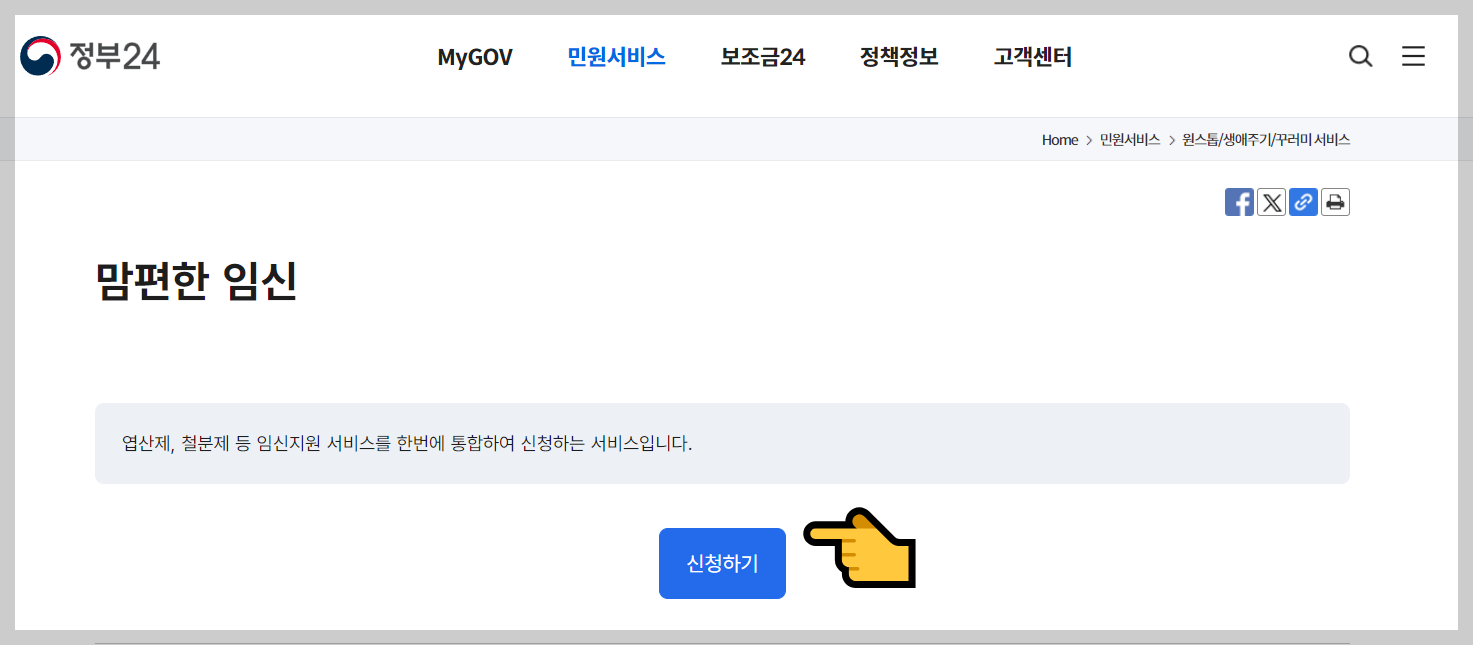Open the hamburger menu icon

pos(1413,56)
